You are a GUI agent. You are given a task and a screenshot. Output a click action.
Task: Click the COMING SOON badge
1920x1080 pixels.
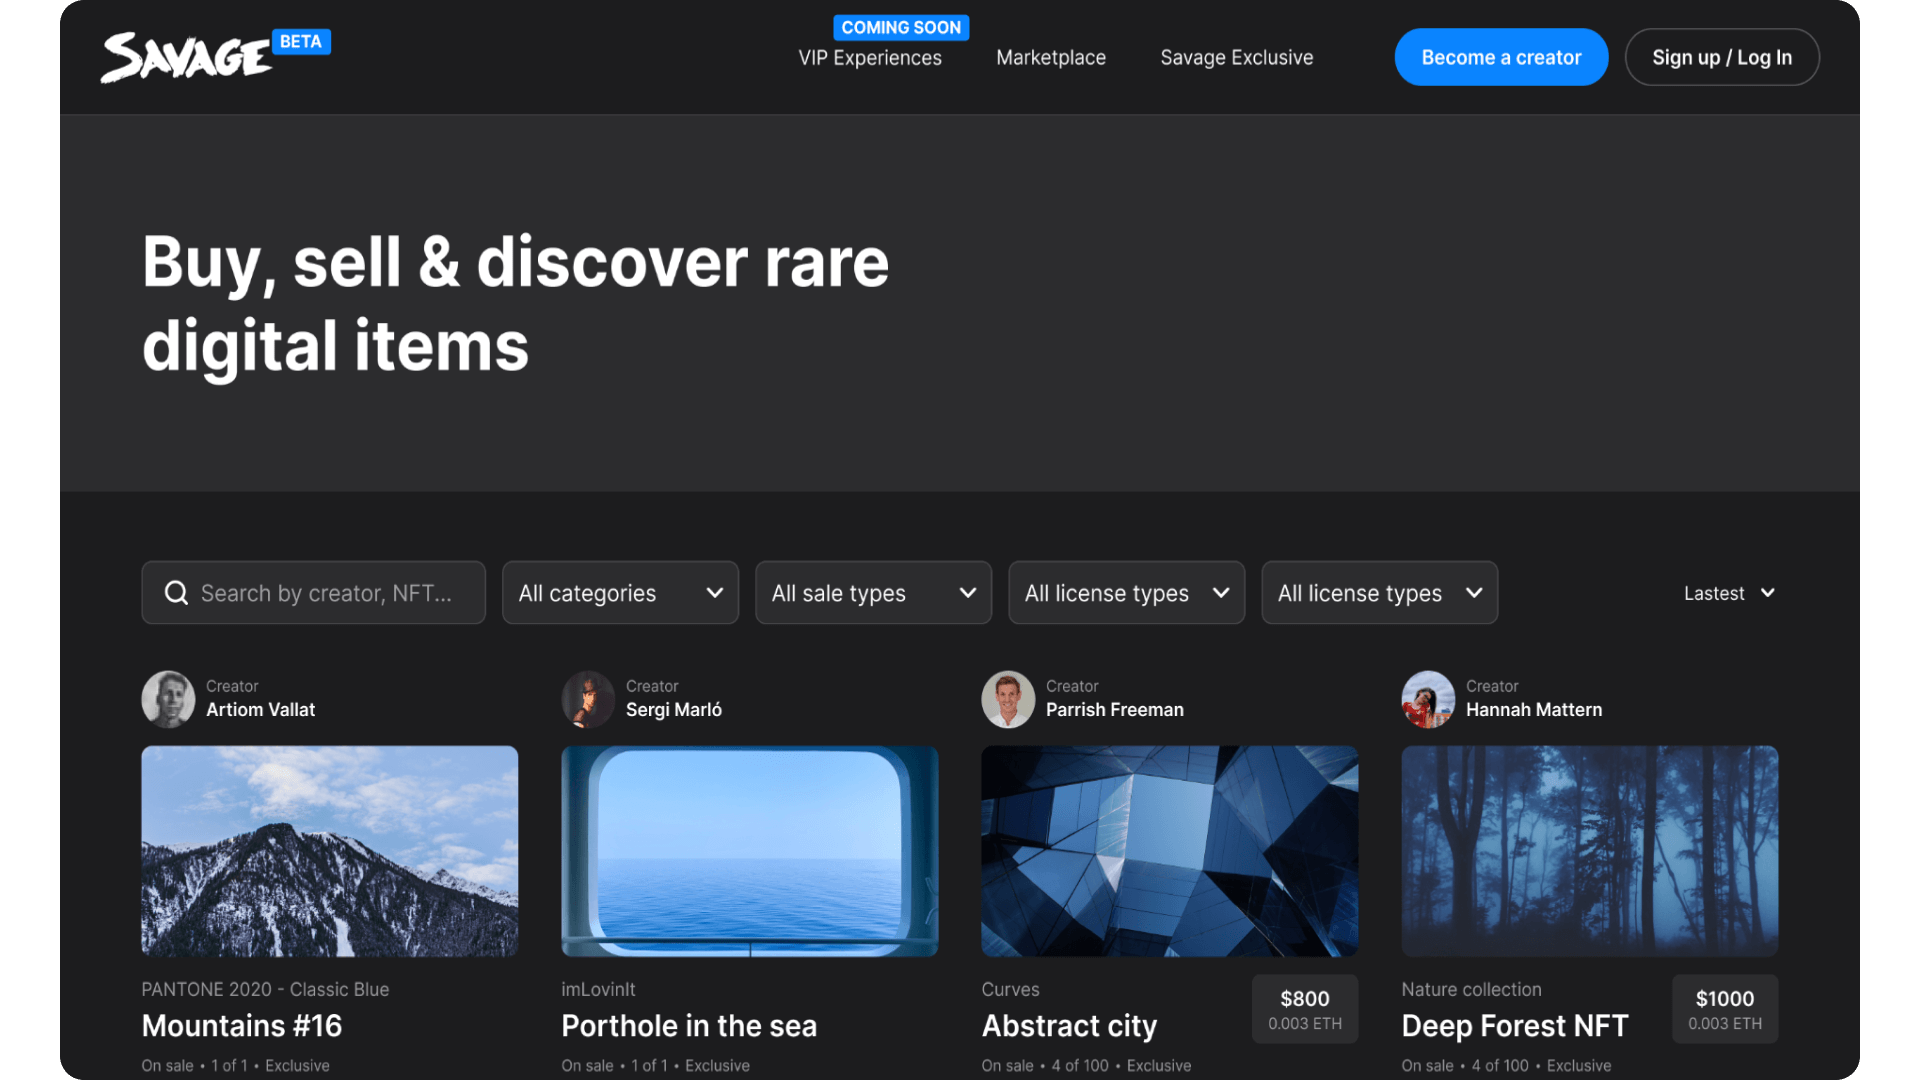tap(901, 28)
